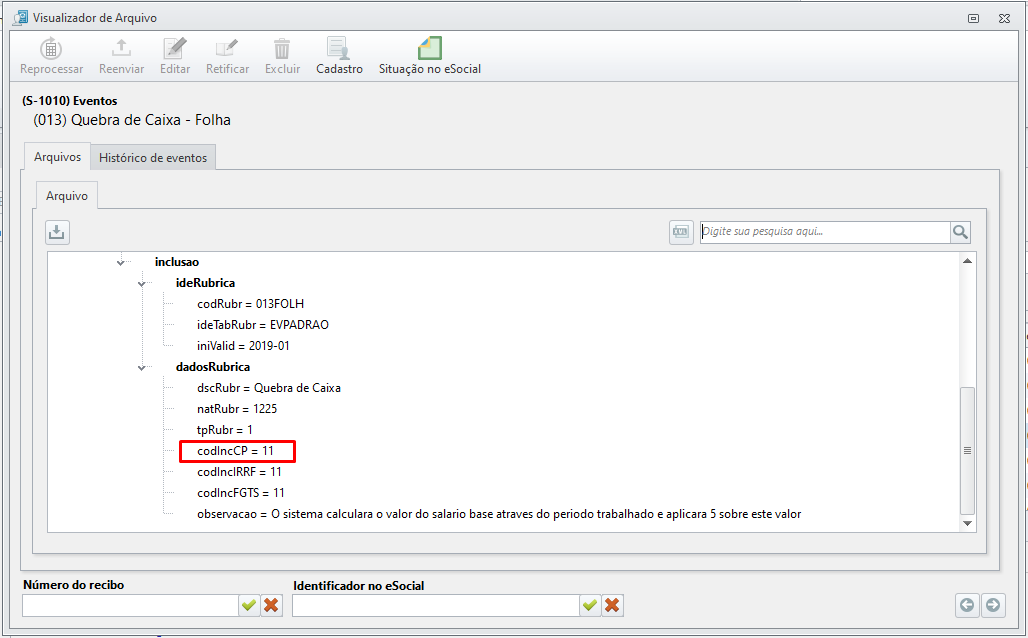
Task: Select row 'tpRubr = 1'
Action: (225, 430)
